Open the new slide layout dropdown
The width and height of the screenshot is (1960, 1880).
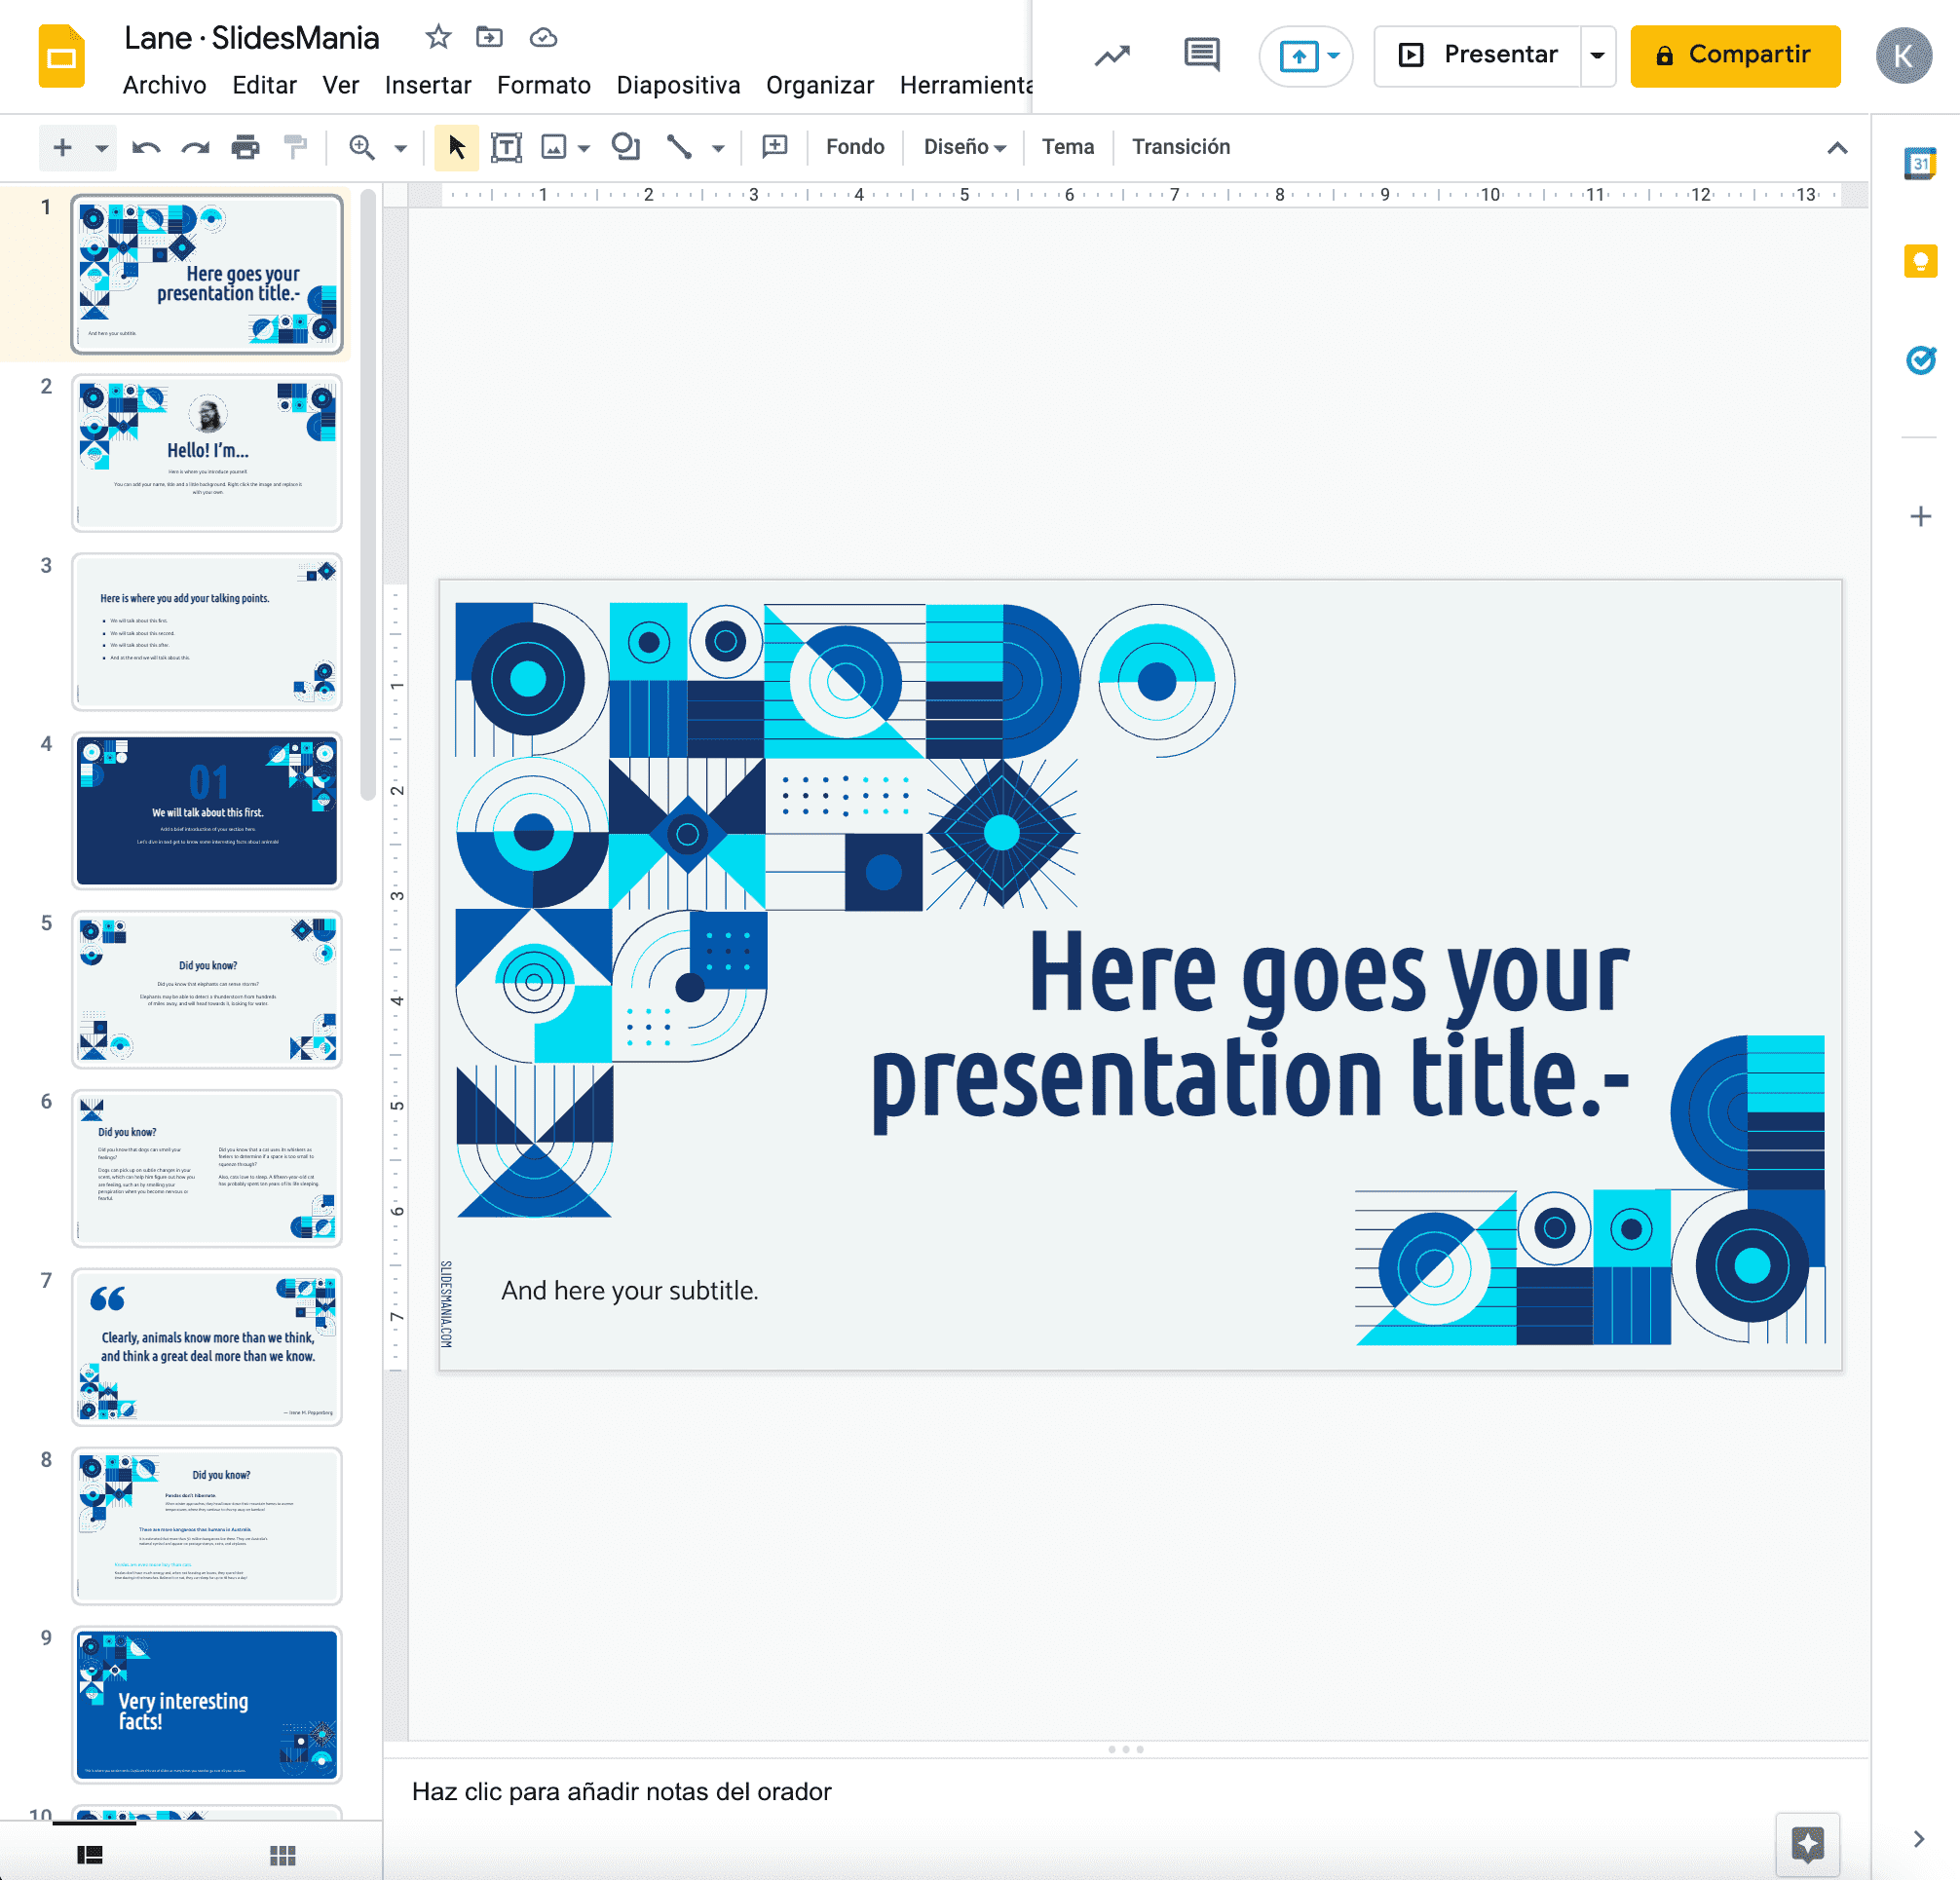pos(100,147)
